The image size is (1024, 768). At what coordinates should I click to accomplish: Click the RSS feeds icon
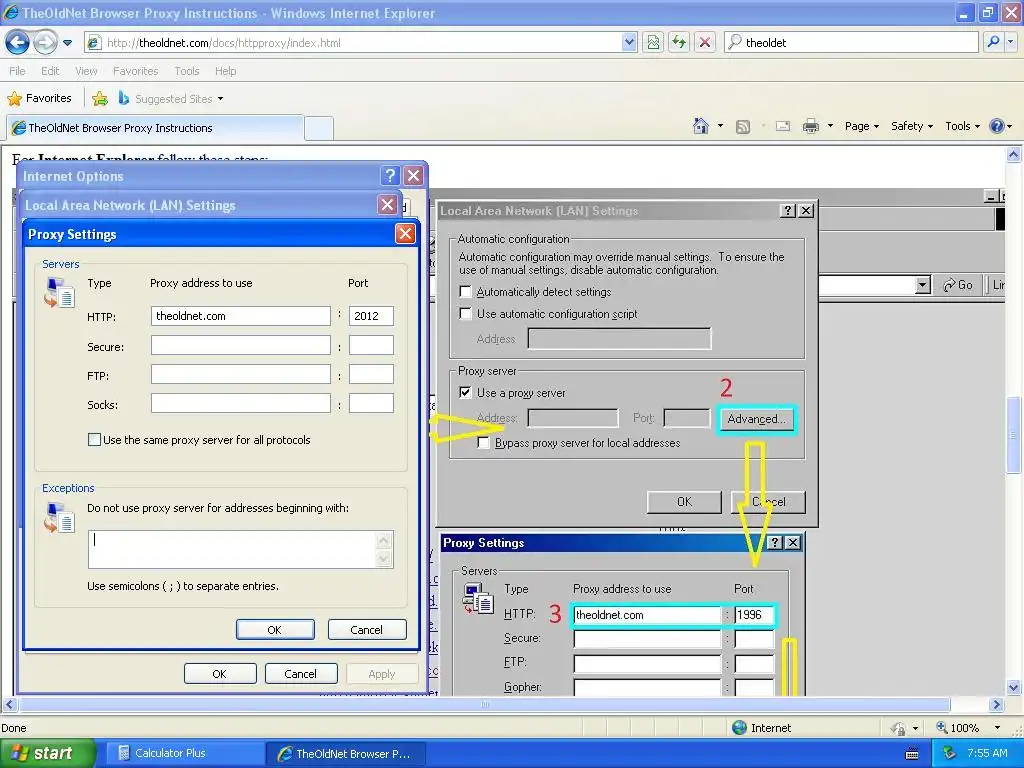point(743,127)
